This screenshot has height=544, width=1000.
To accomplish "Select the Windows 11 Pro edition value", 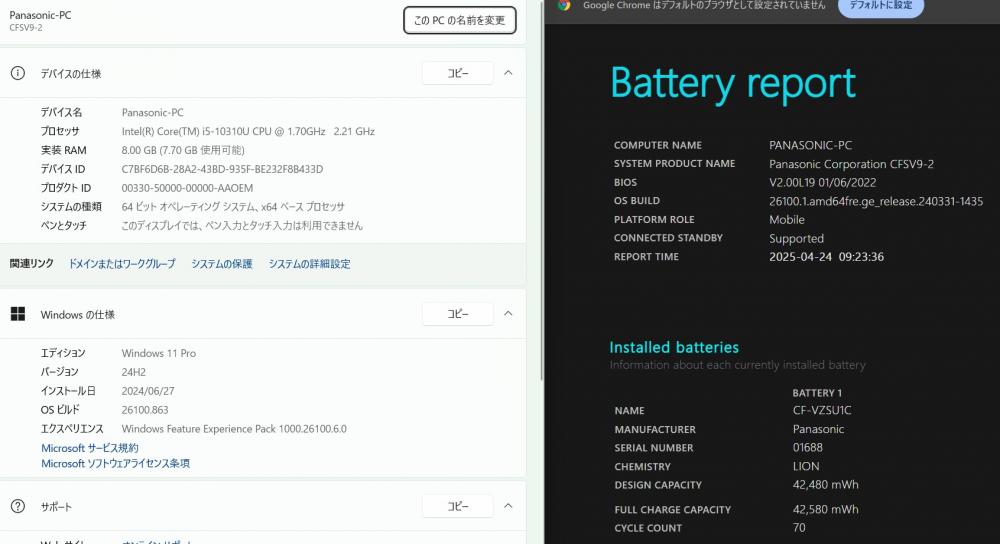I will (159, 353).
